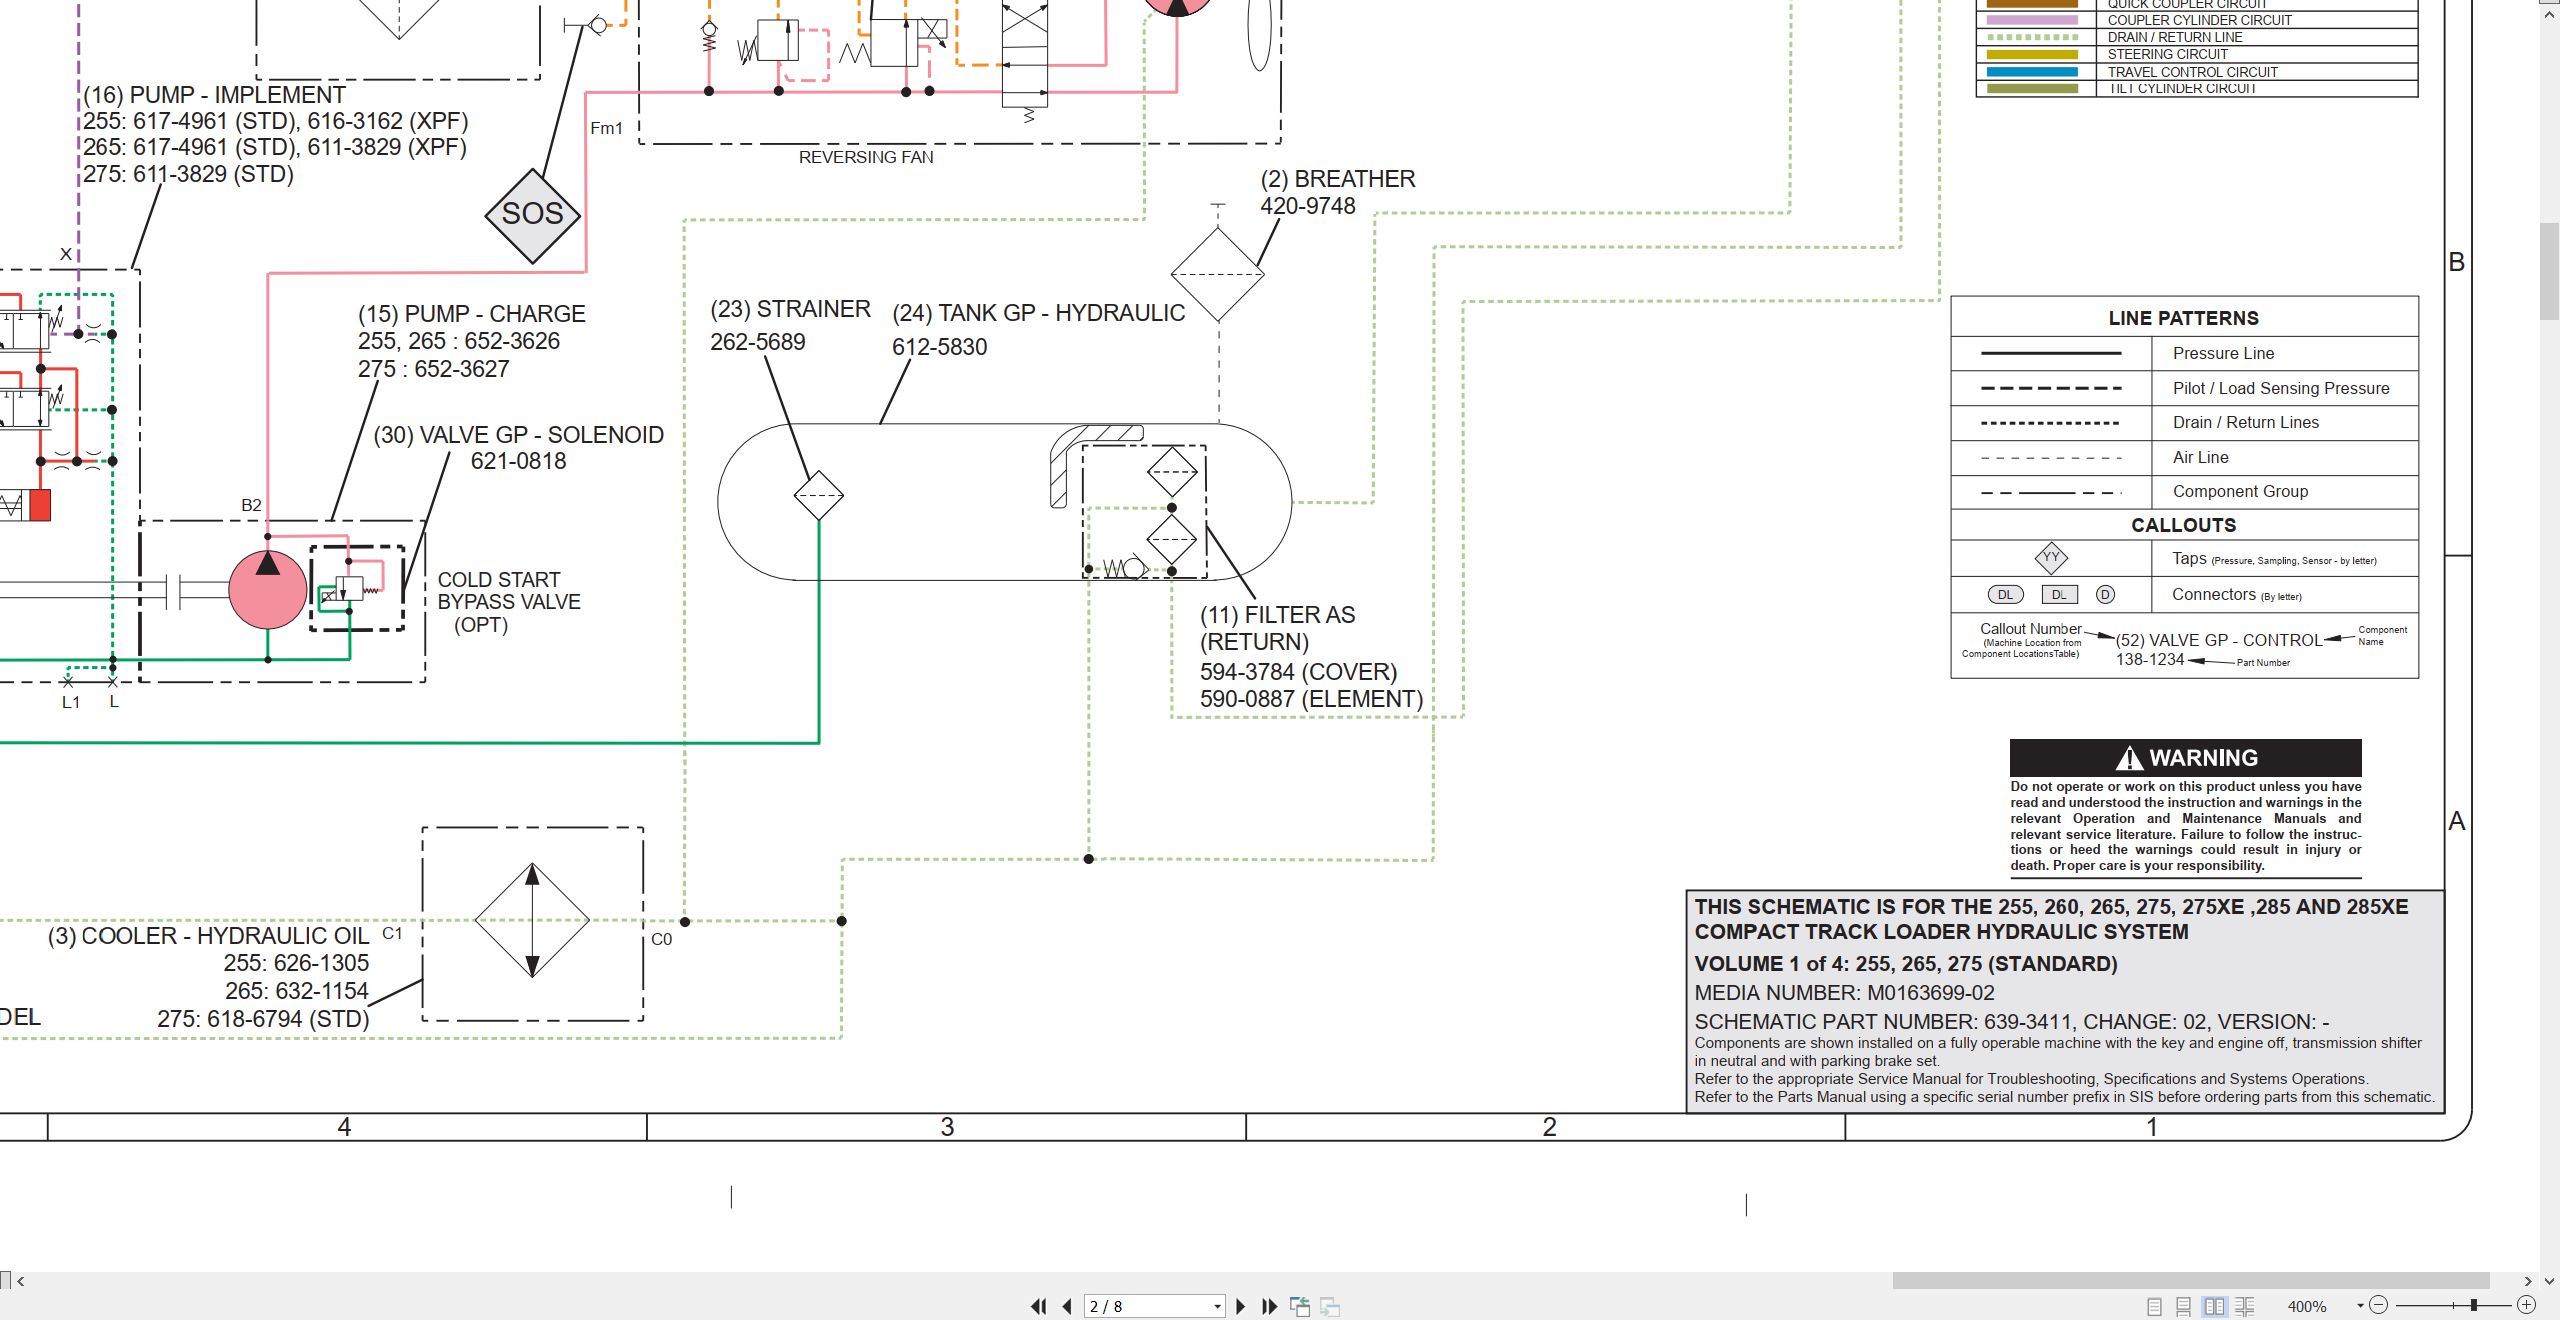Go to the previous page
The height and width of the screenshot is (1320, 2560).
1067,1306
